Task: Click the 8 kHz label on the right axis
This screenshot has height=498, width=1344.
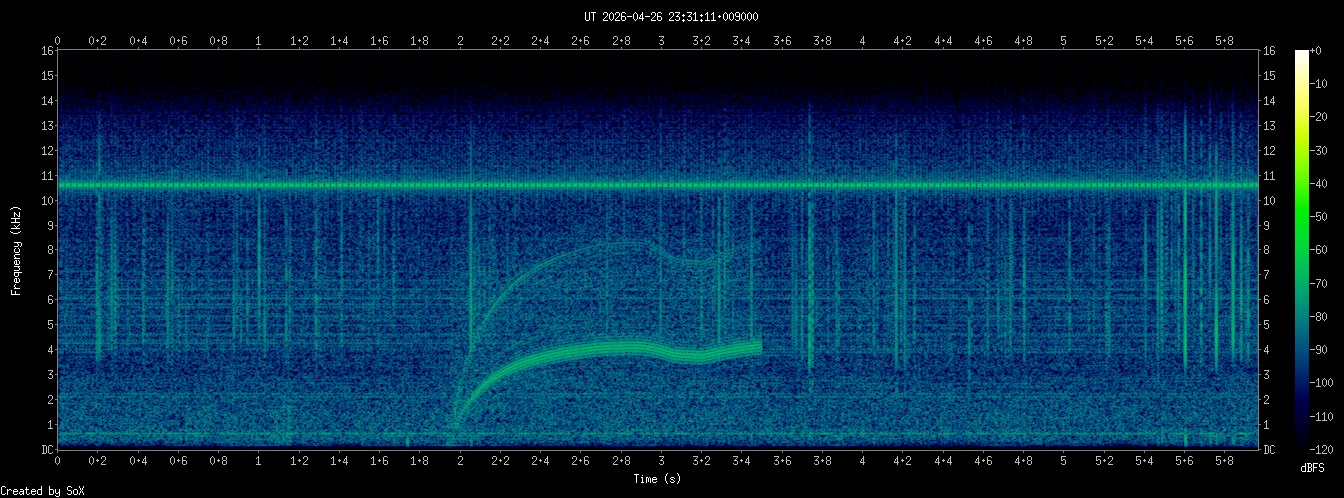Action: point(1268,250)
